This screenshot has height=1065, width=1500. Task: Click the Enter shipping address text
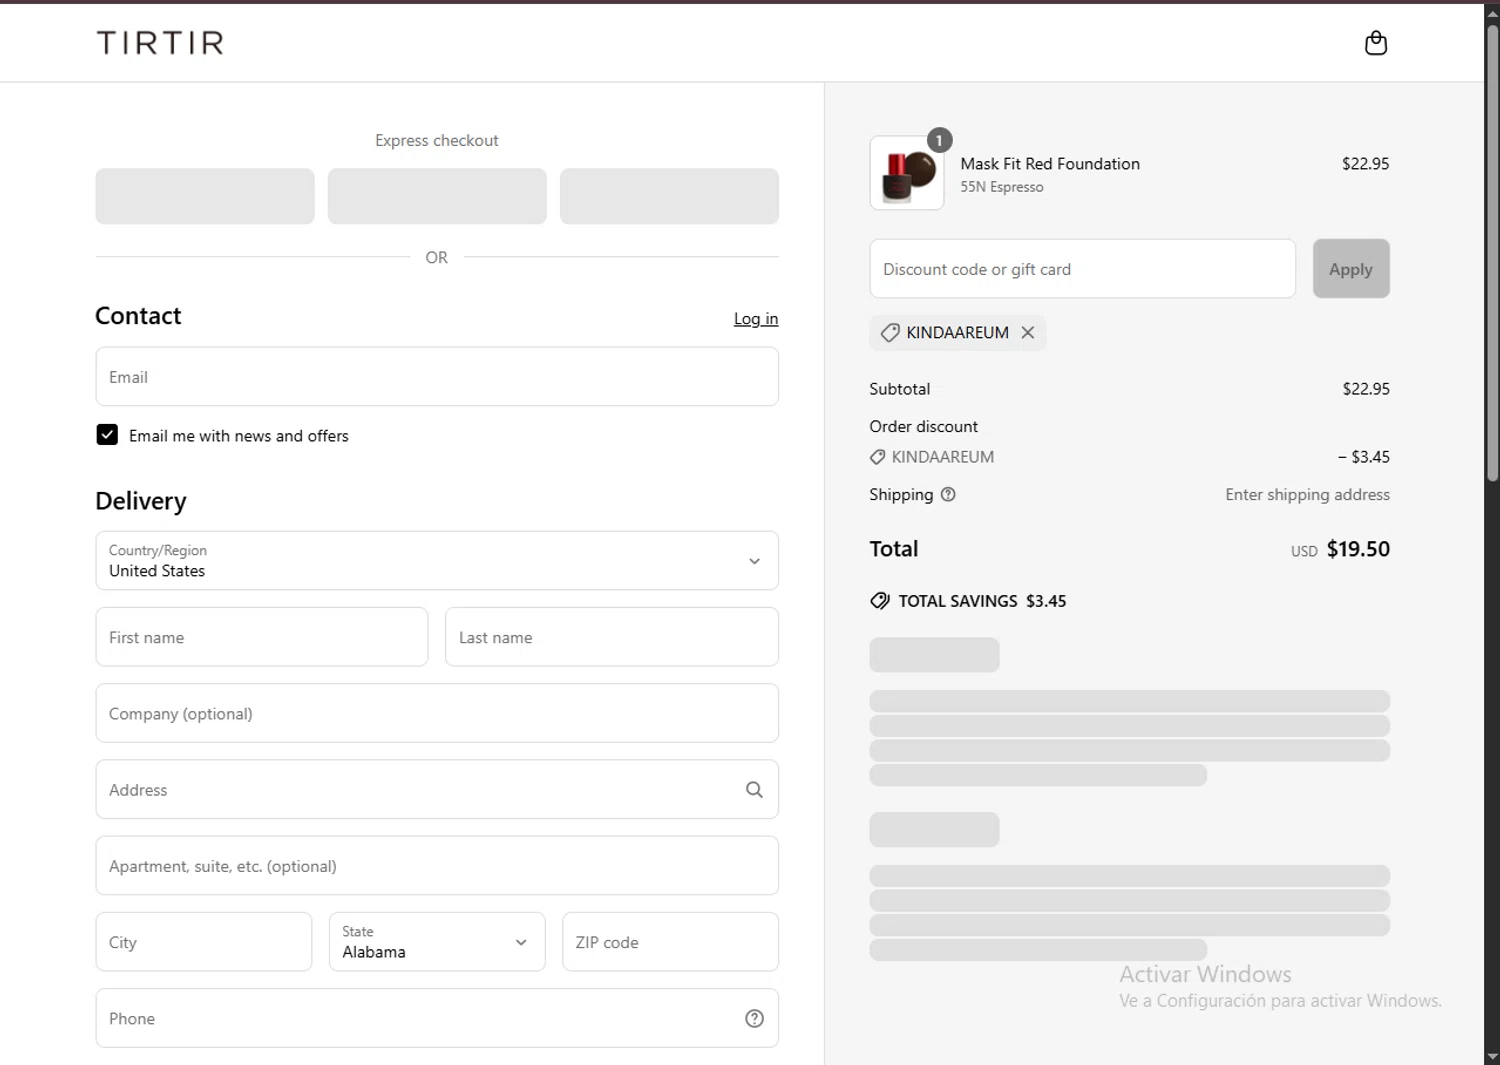click(1307, 494)
